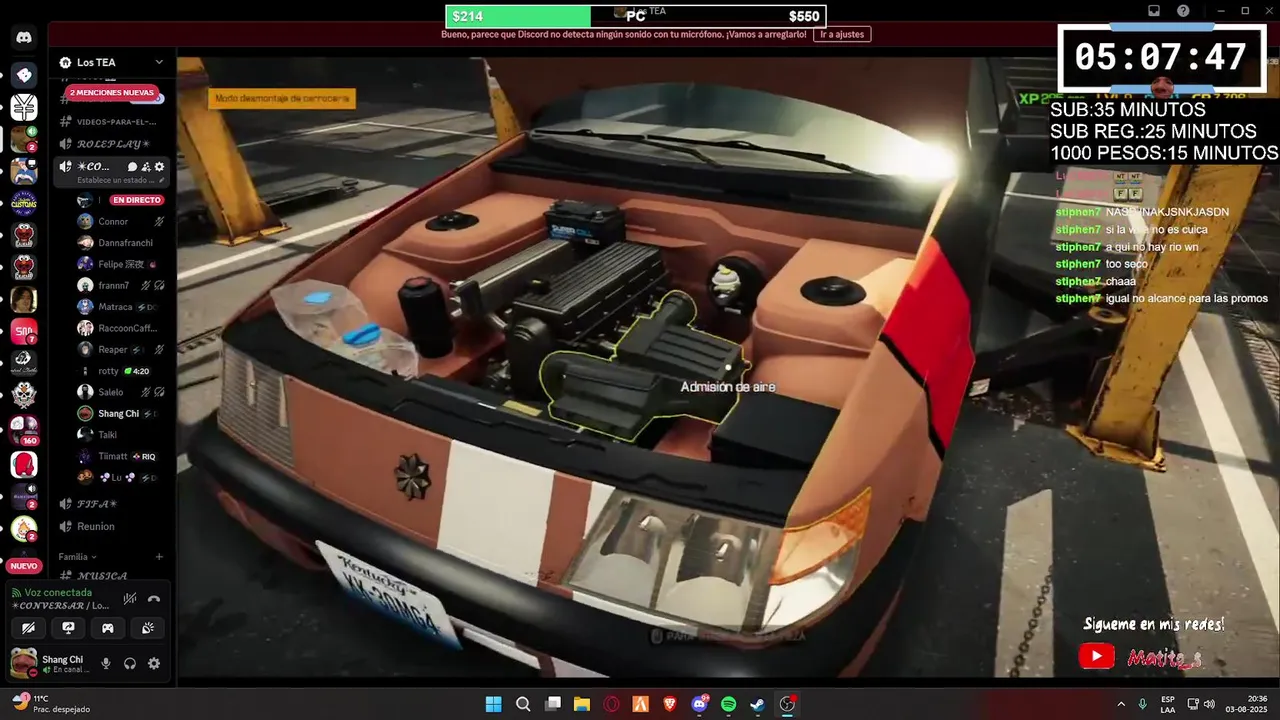Open Opera GX from taskbar
Viewport: 1280px width, 720px height.
click(x=611, y=704)
